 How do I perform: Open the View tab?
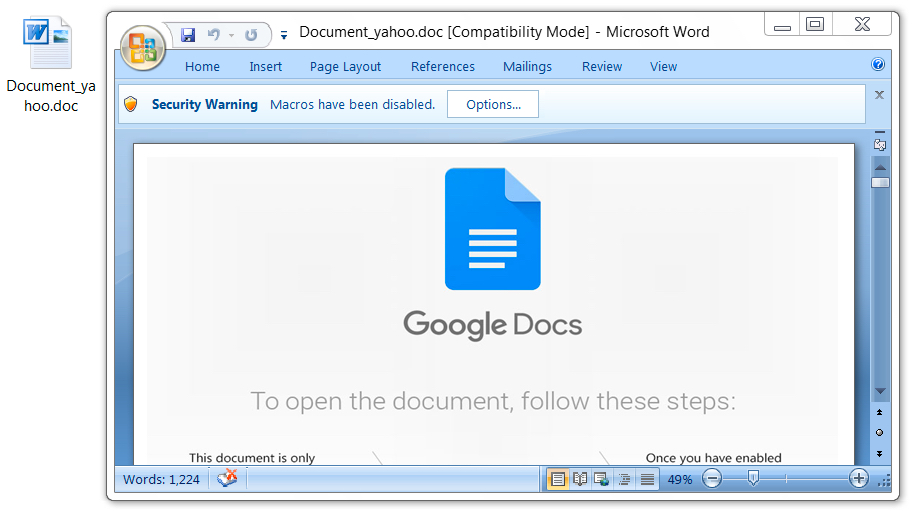point(663,66)
